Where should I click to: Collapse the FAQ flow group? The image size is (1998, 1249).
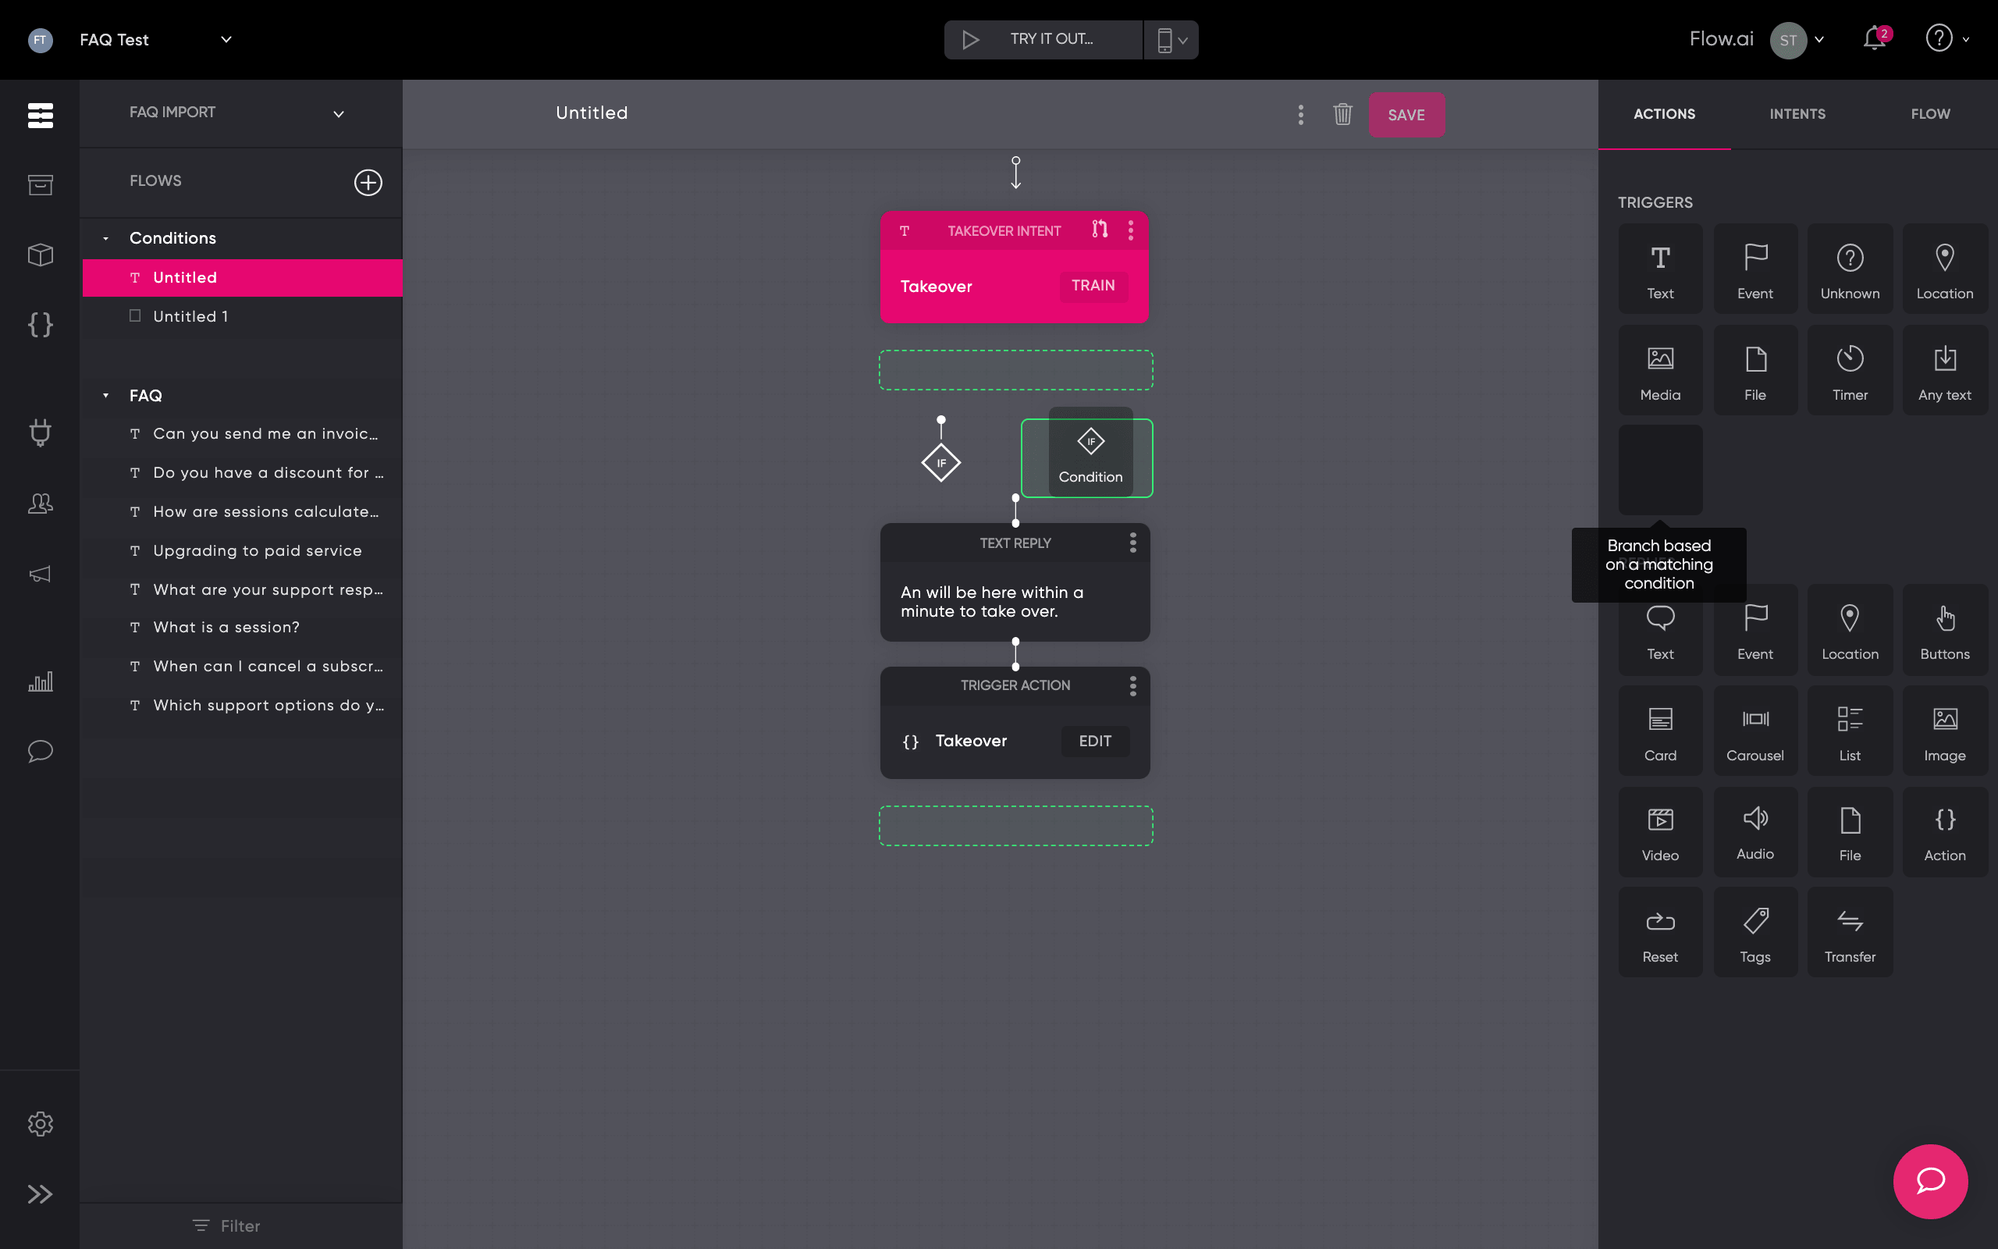[106, 396]
